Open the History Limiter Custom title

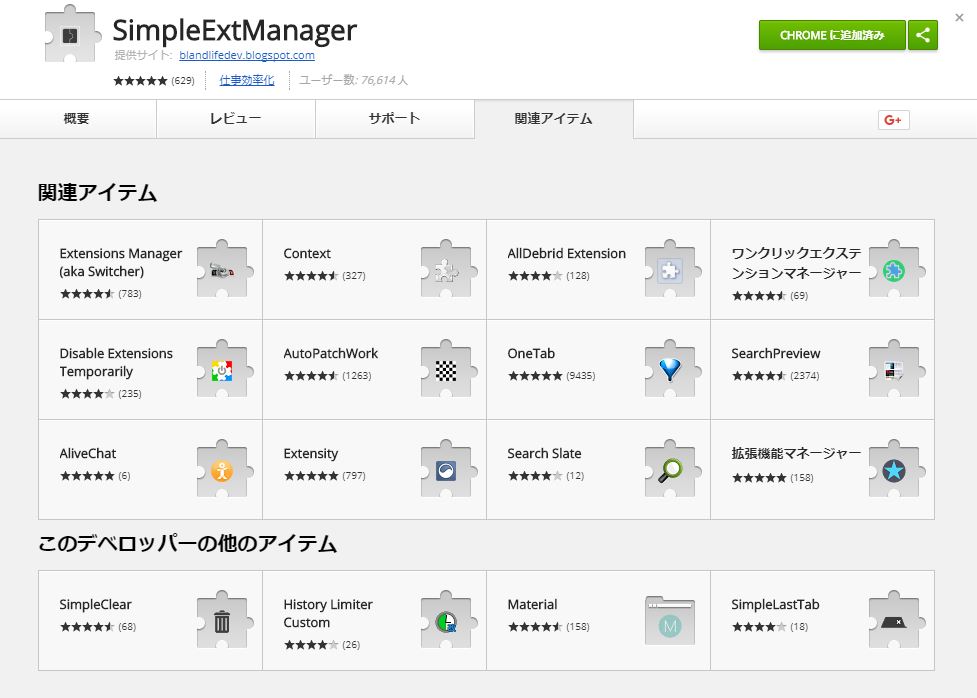coord(328,613)
